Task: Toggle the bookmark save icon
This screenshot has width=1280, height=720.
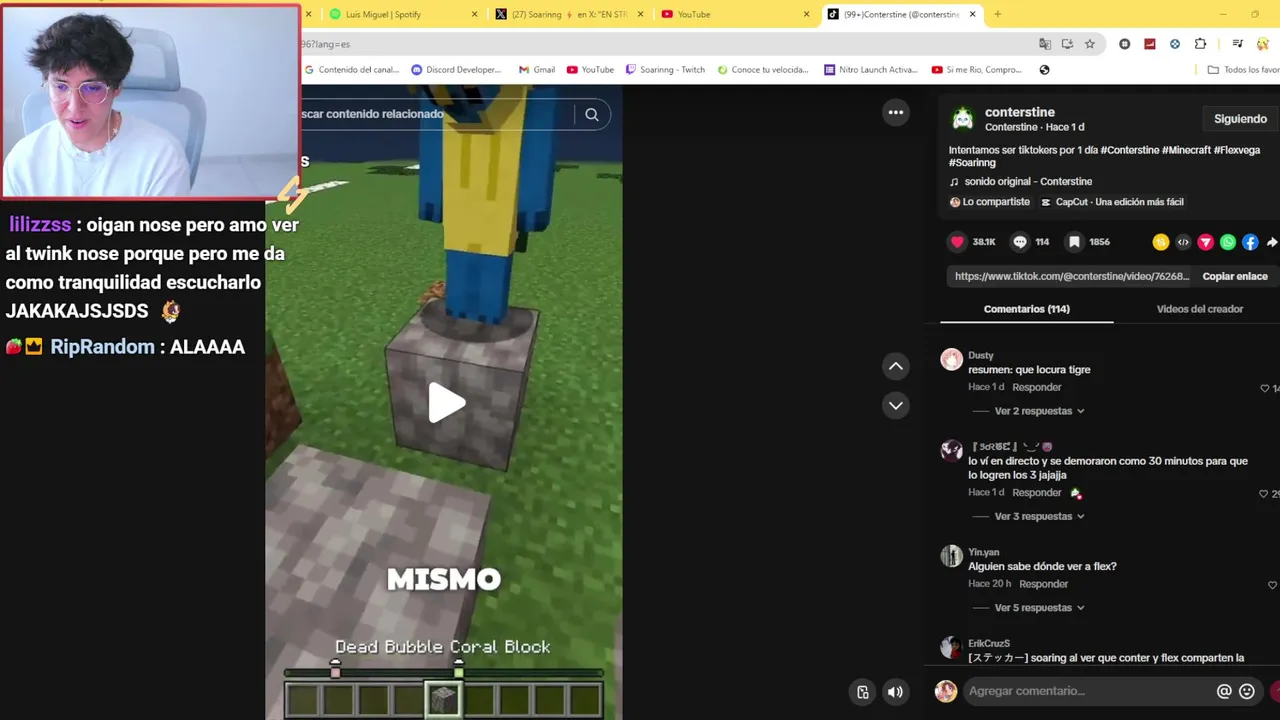Action: (x=1074, y=242)
